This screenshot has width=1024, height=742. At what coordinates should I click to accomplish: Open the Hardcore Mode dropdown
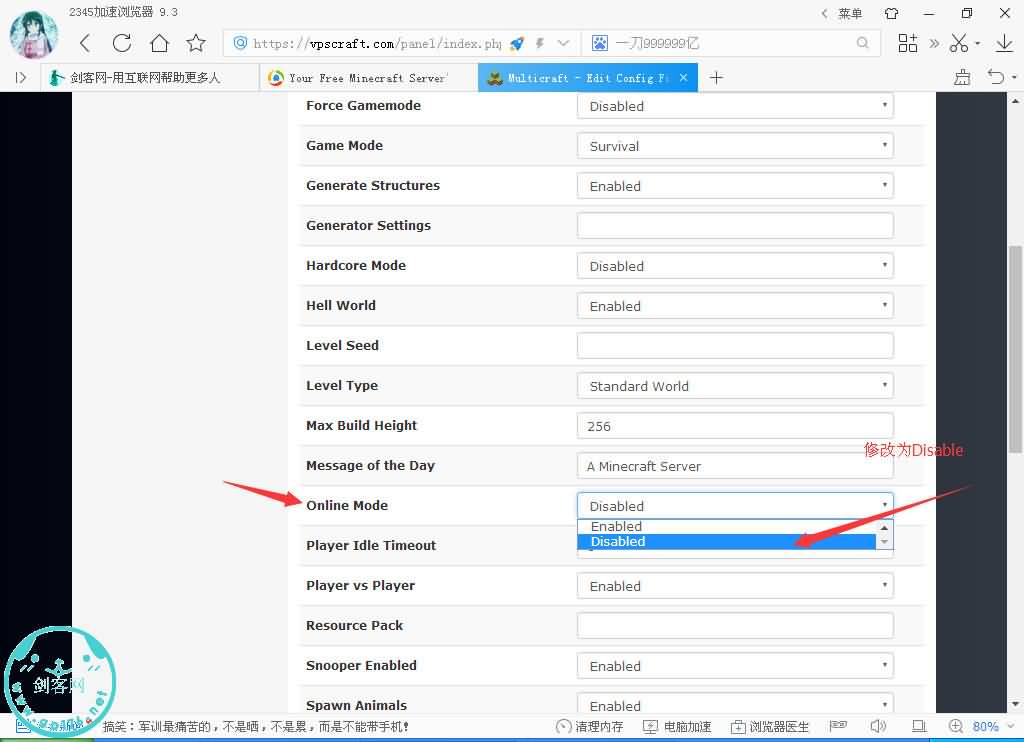[735, 266]
